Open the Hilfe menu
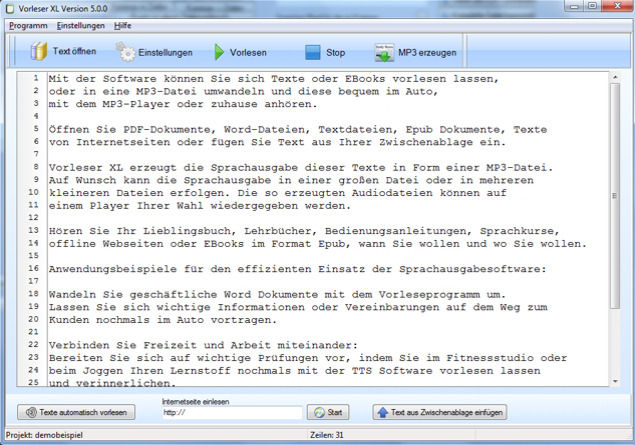The width and height of the screenshot is (635, 445). pyautogui.click(x=123, y=26)
